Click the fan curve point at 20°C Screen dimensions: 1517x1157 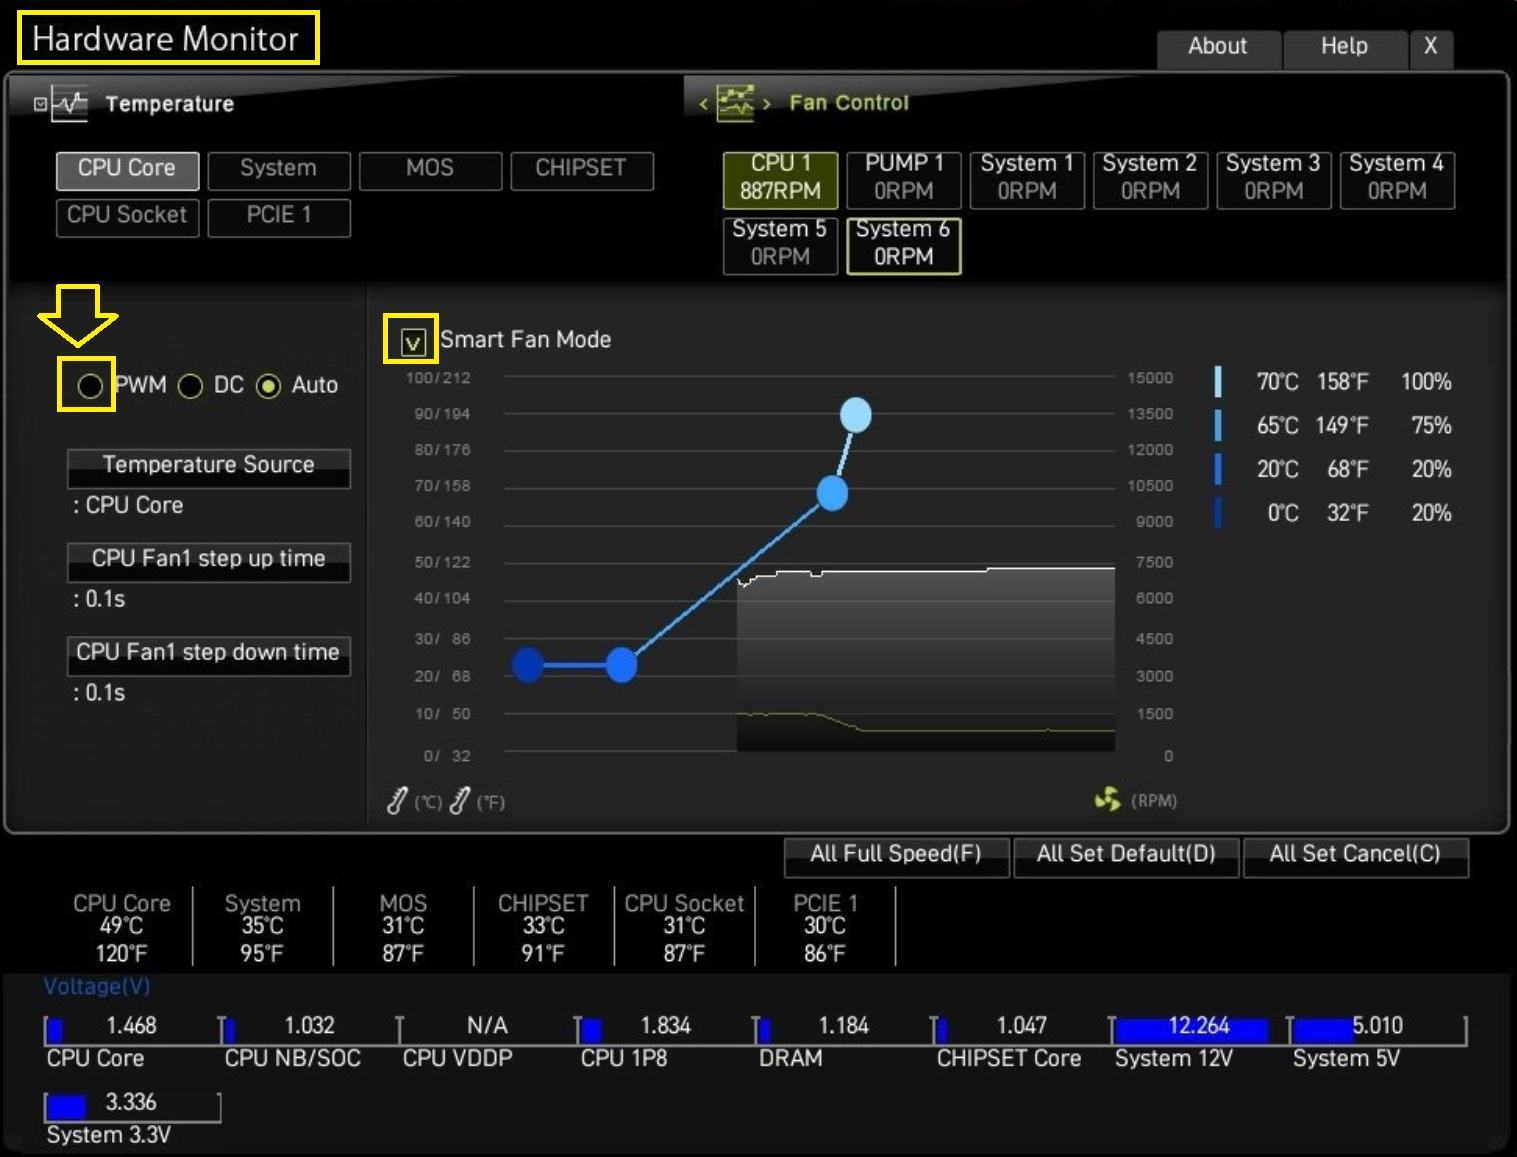click(621, 665)
